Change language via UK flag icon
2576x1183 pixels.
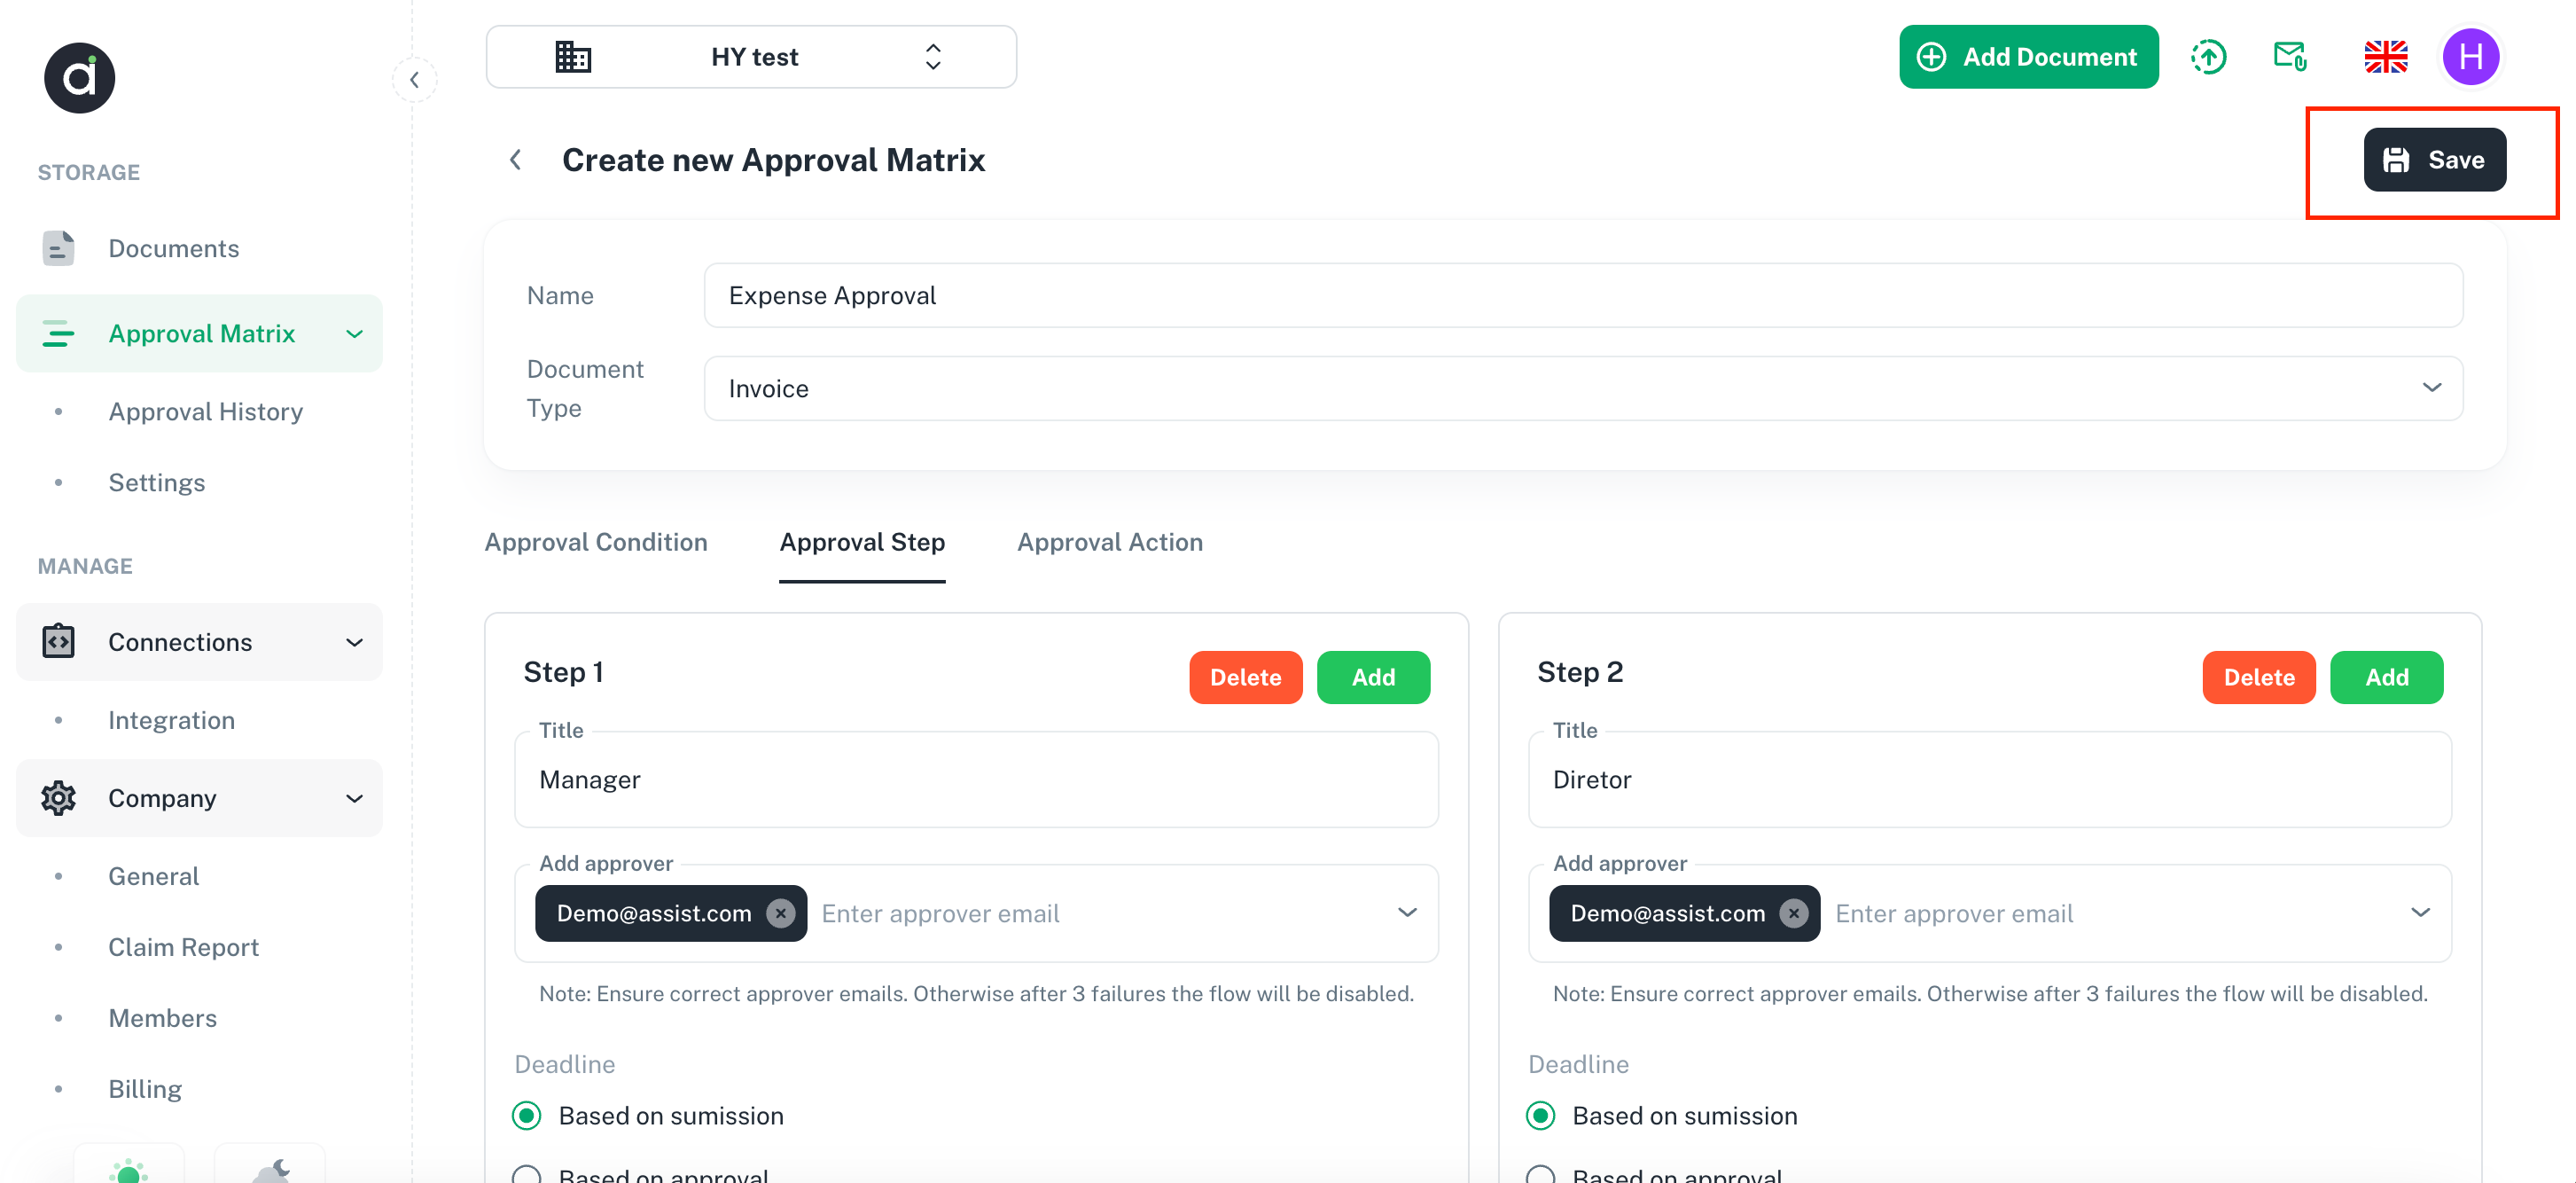(2385, 57)
